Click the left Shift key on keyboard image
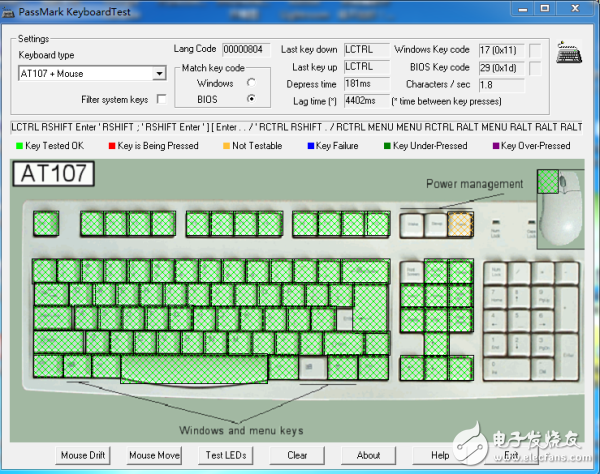Viewport: 600px width, 474px height. 59,342
